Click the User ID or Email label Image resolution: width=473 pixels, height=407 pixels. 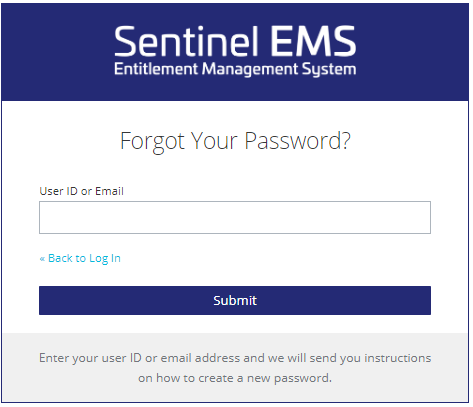[x=81, y=191]
